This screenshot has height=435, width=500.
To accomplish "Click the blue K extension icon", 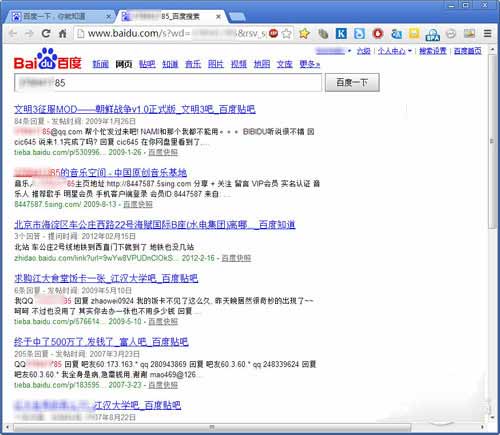I will point(341,33).
